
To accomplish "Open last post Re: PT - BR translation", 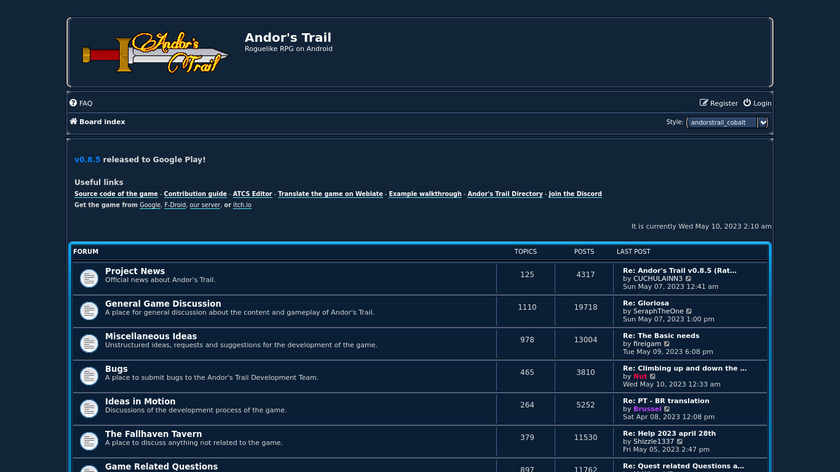I will [x=666, y=401].
